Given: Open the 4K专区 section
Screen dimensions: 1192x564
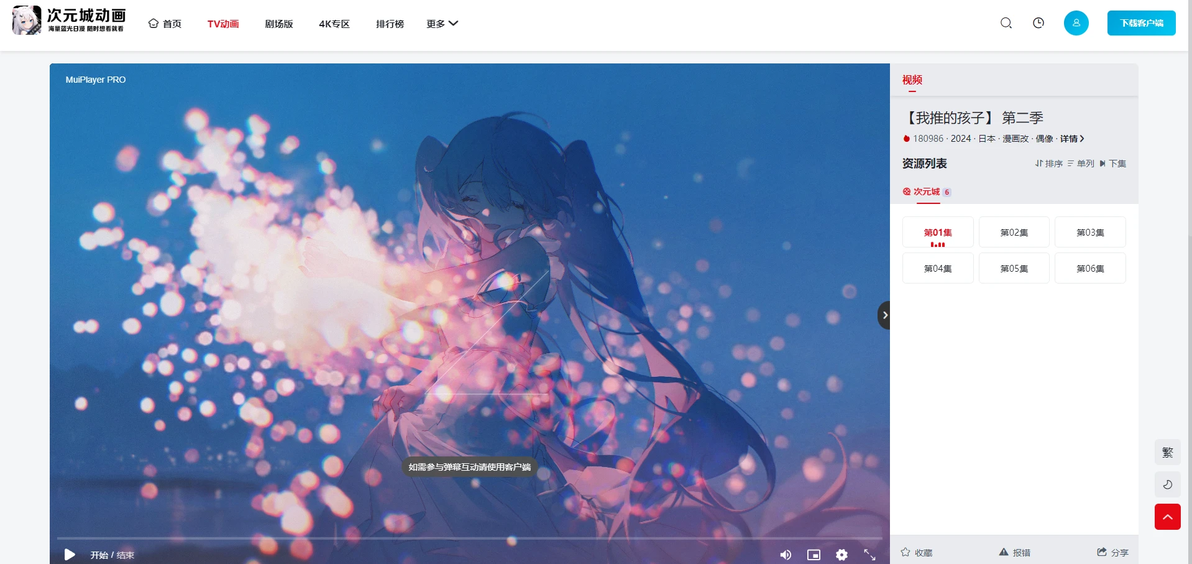Looking at the screenshot, I should (x=334, y=24).
